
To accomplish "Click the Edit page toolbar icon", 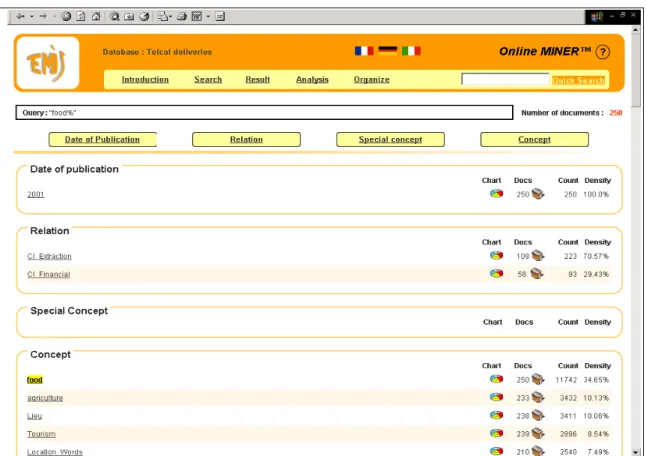I will [197, 16].
